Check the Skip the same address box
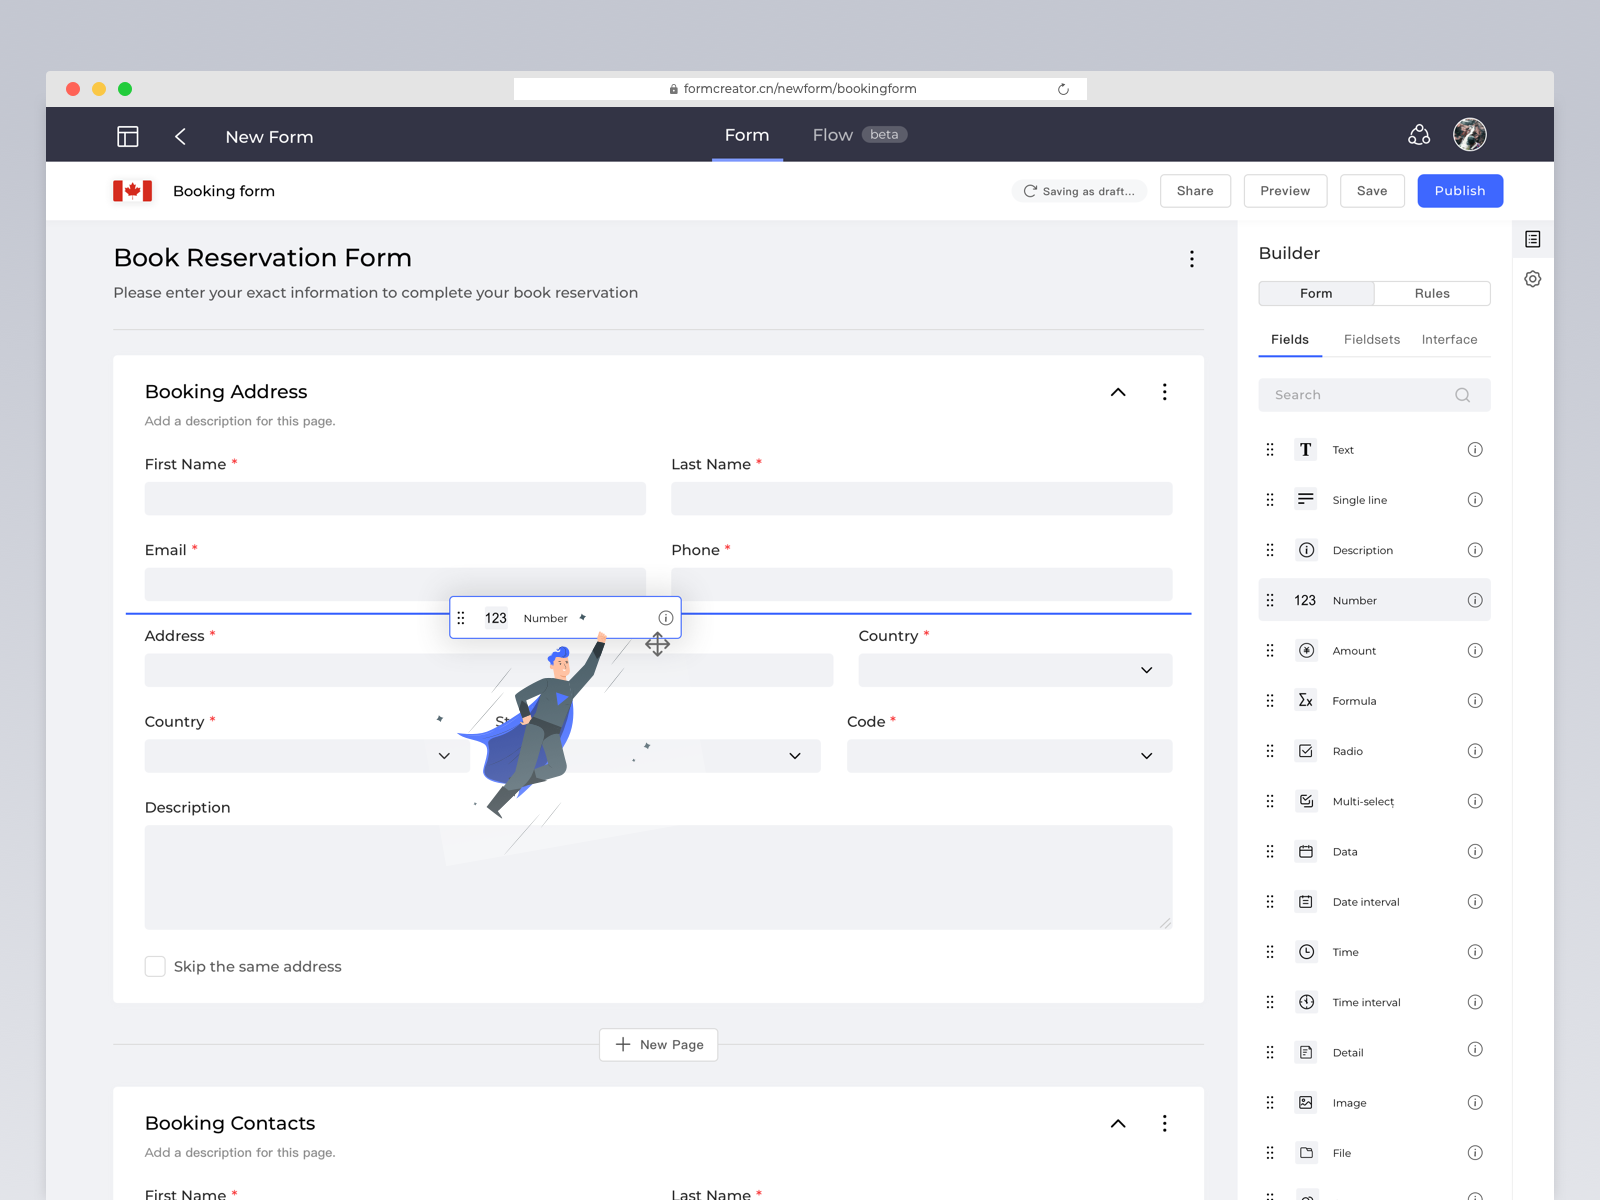 tap(155, 966)
